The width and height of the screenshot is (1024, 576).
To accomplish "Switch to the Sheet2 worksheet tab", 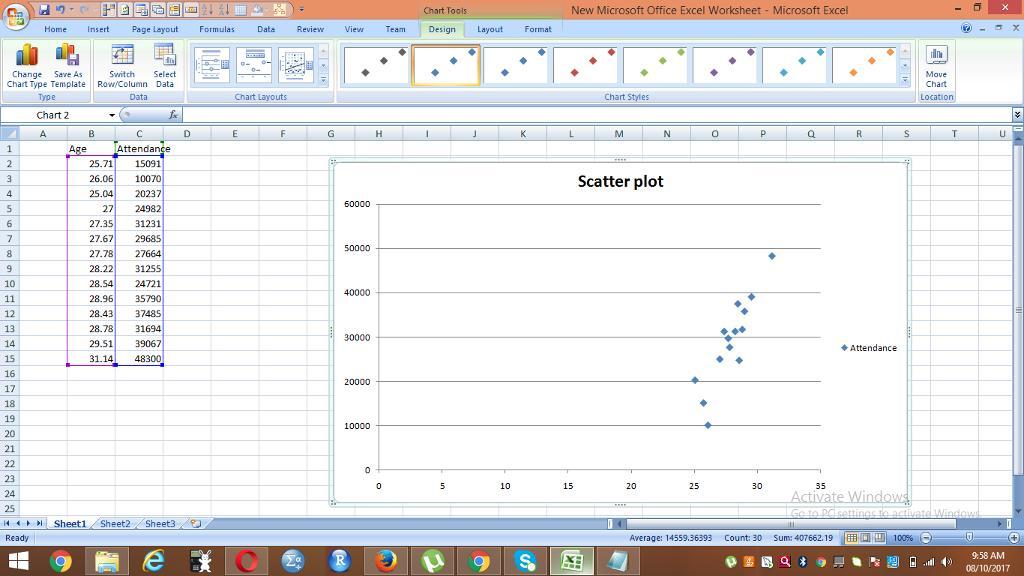I will point(114,523).
